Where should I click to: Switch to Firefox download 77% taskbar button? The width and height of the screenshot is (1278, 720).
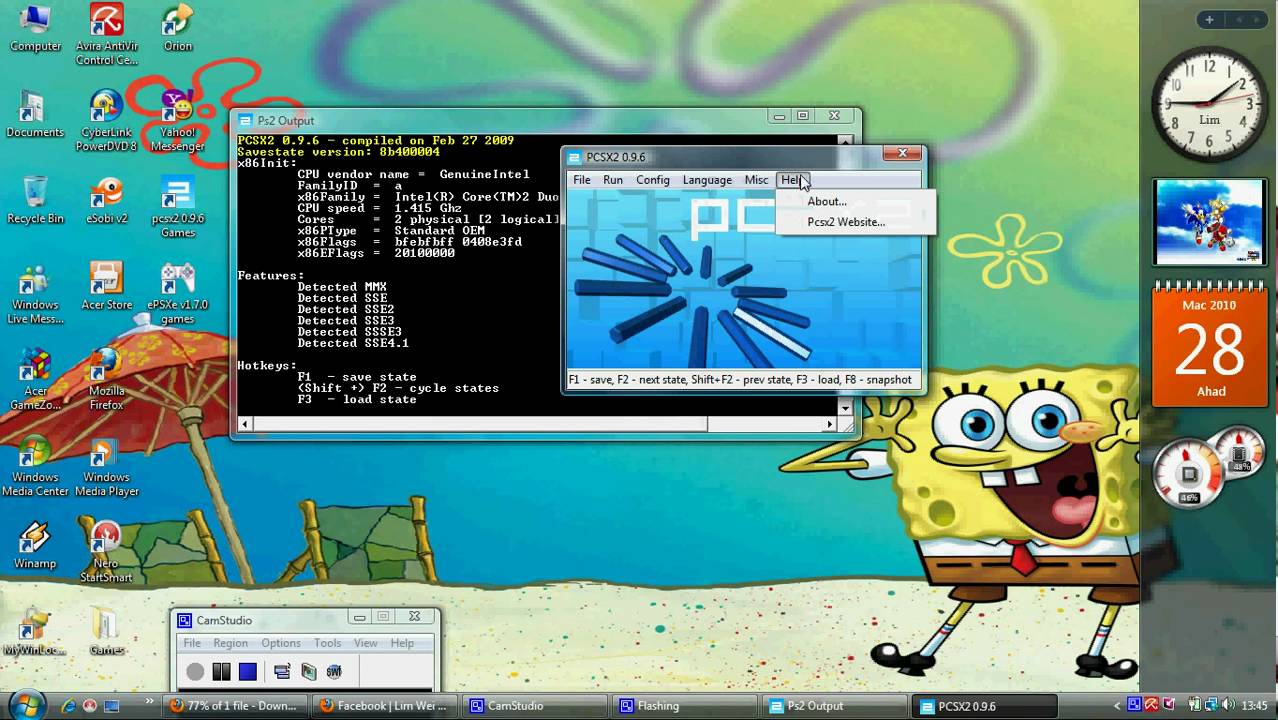coord(235,706)
